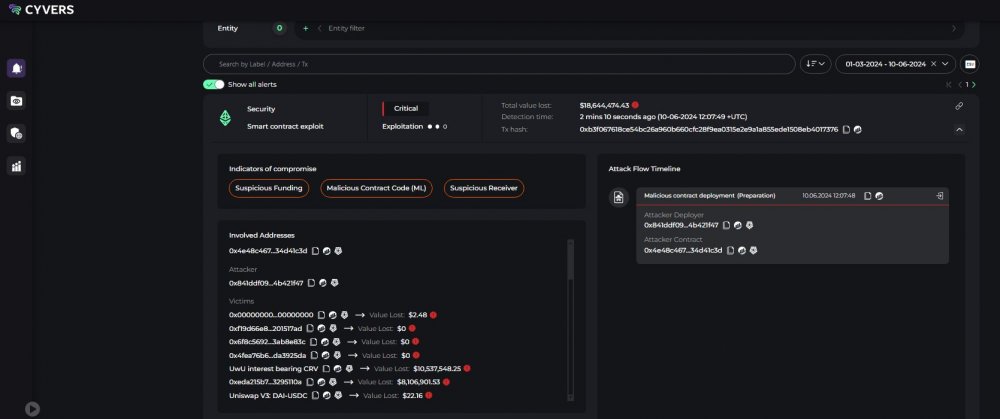Viewport: 1000px width, 419px height.
Task: Toggle Show all alerts switch
Action: [214, 84]
